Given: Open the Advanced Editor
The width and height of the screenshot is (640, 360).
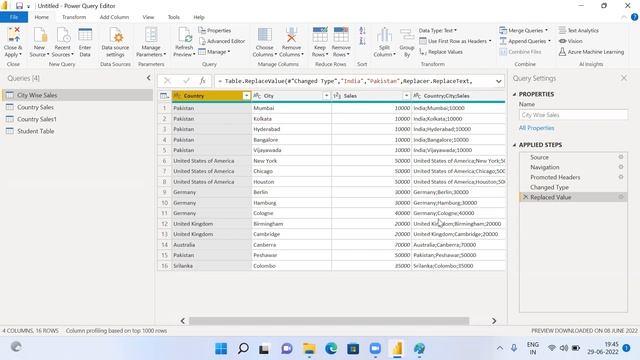Looking at the screenshot, I should coord(222,41).
